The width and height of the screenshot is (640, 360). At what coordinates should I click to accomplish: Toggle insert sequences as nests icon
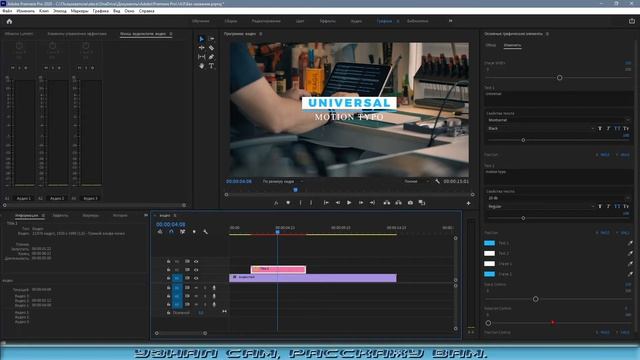pos(160,232)
